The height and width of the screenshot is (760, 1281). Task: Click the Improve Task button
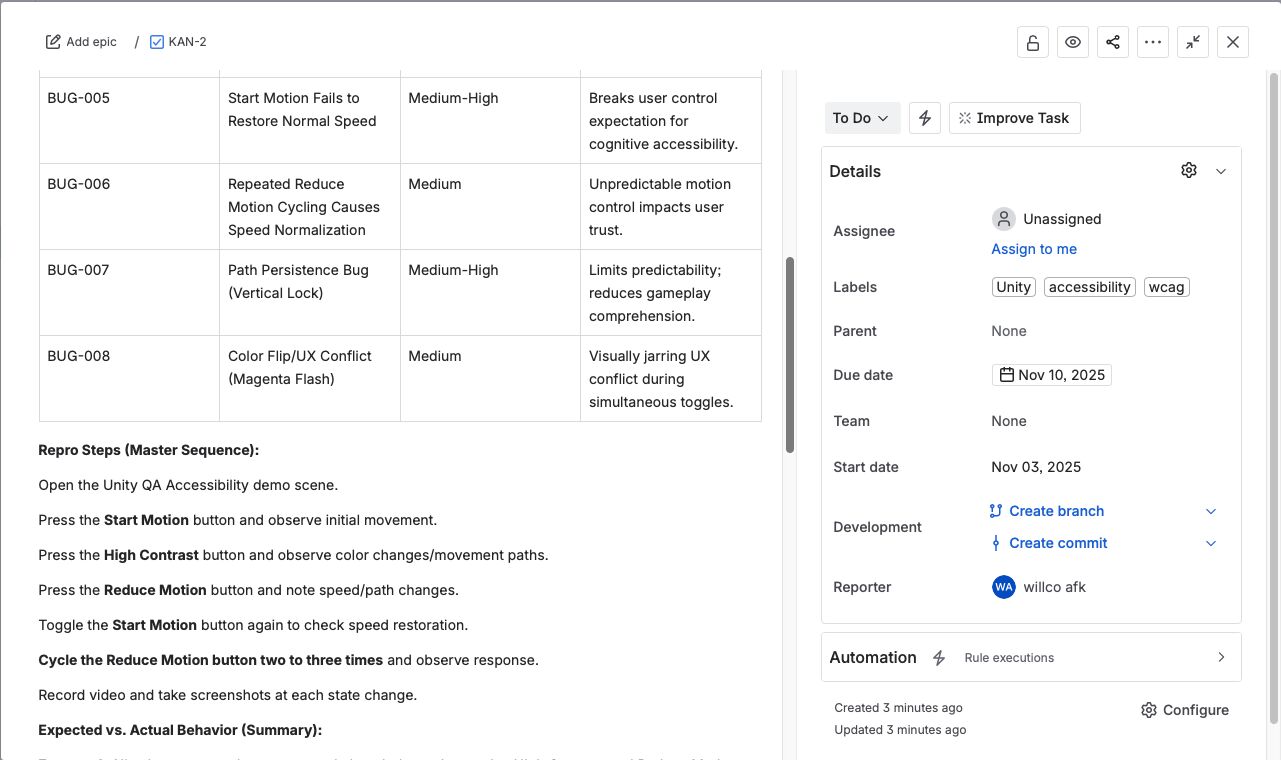1014,118
